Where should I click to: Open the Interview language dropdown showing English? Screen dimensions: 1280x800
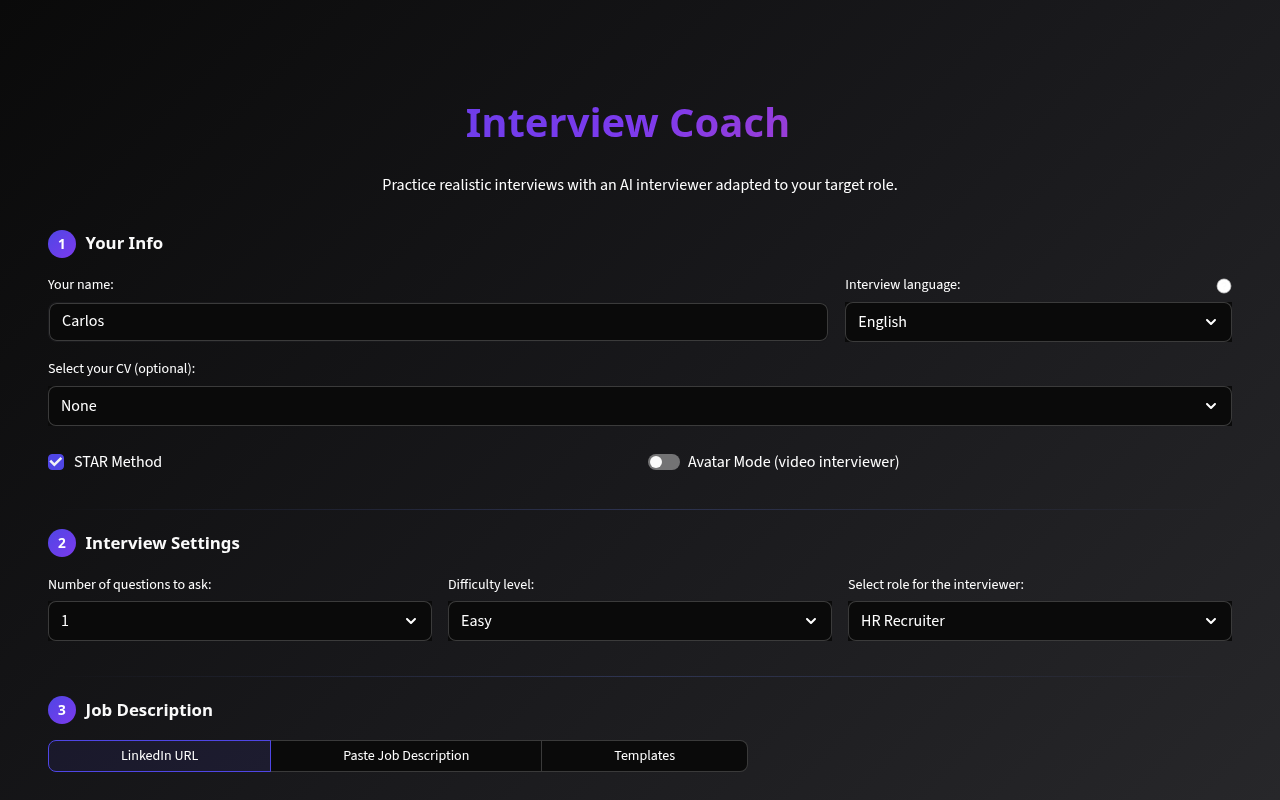[x=1038, y=322]
